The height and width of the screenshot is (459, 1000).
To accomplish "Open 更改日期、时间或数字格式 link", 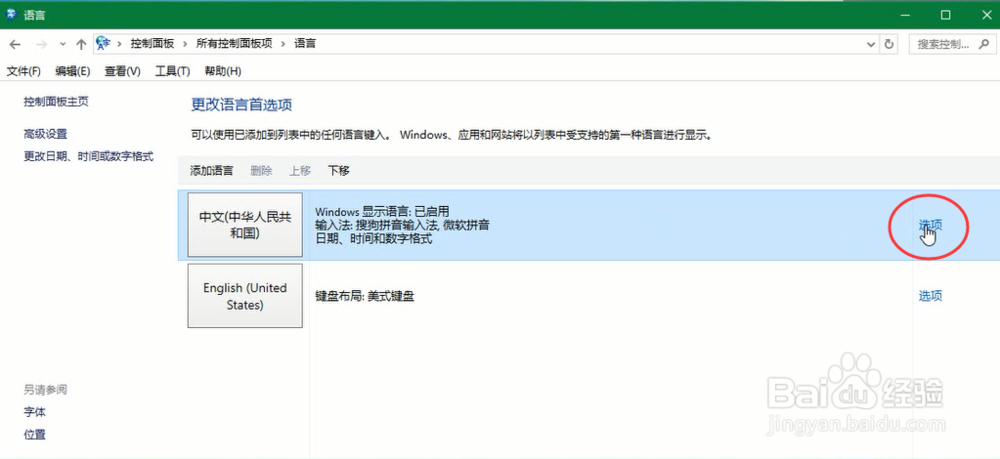I will pyautogui.click(x=89, y=156).
